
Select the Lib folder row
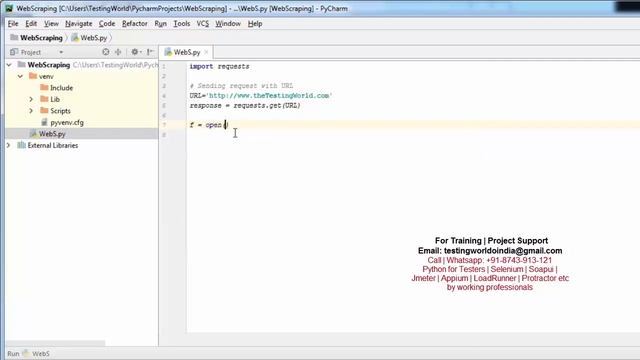coord(82,99)
